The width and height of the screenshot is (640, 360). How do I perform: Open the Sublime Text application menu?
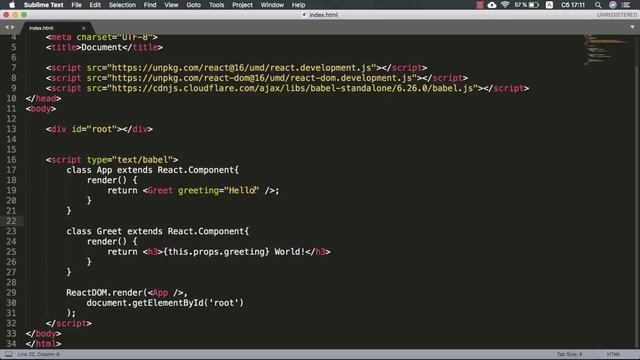coord(43,5)
